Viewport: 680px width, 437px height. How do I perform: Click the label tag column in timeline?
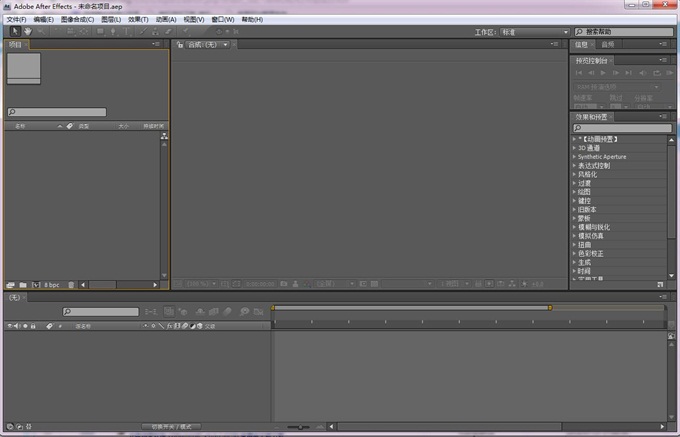(49, 326)
